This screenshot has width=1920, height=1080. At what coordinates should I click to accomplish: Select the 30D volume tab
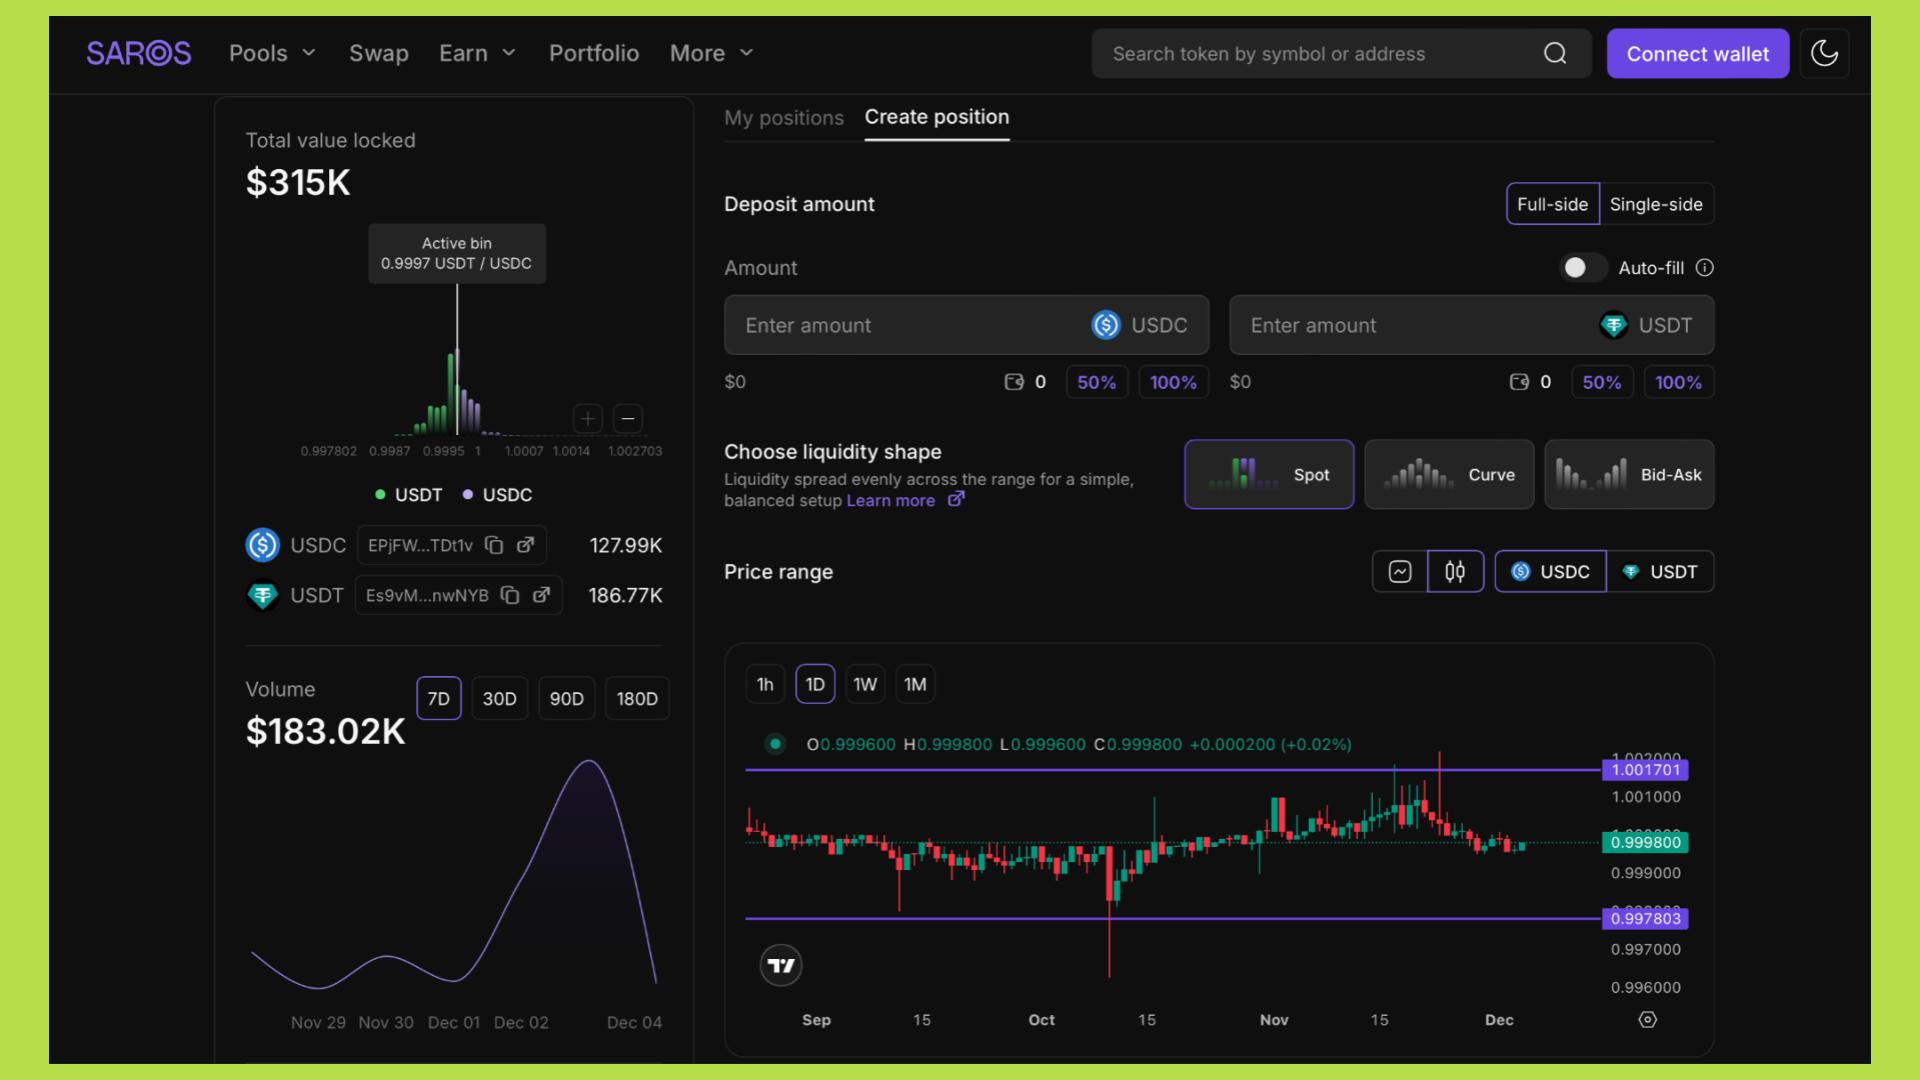pos(499,698)
